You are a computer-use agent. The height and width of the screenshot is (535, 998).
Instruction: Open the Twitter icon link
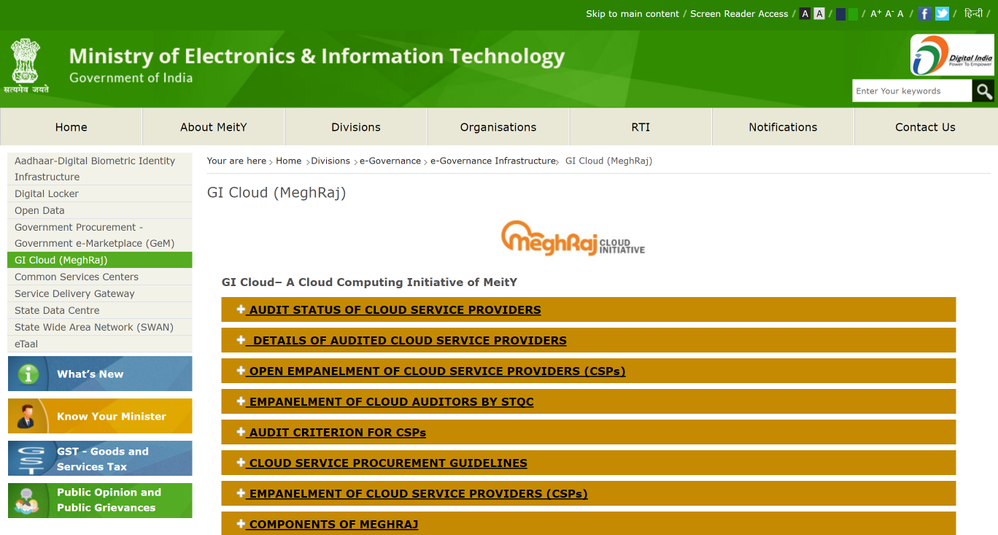(x=942, y=13)
